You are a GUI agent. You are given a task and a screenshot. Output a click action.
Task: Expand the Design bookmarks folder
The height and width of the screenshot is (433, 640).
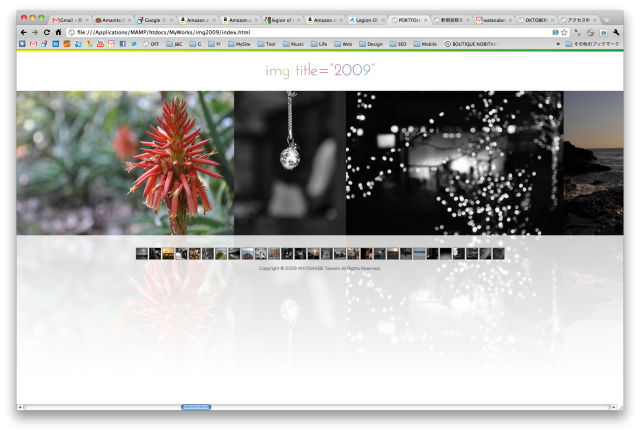pyautogui.click(x=371, y=44)
